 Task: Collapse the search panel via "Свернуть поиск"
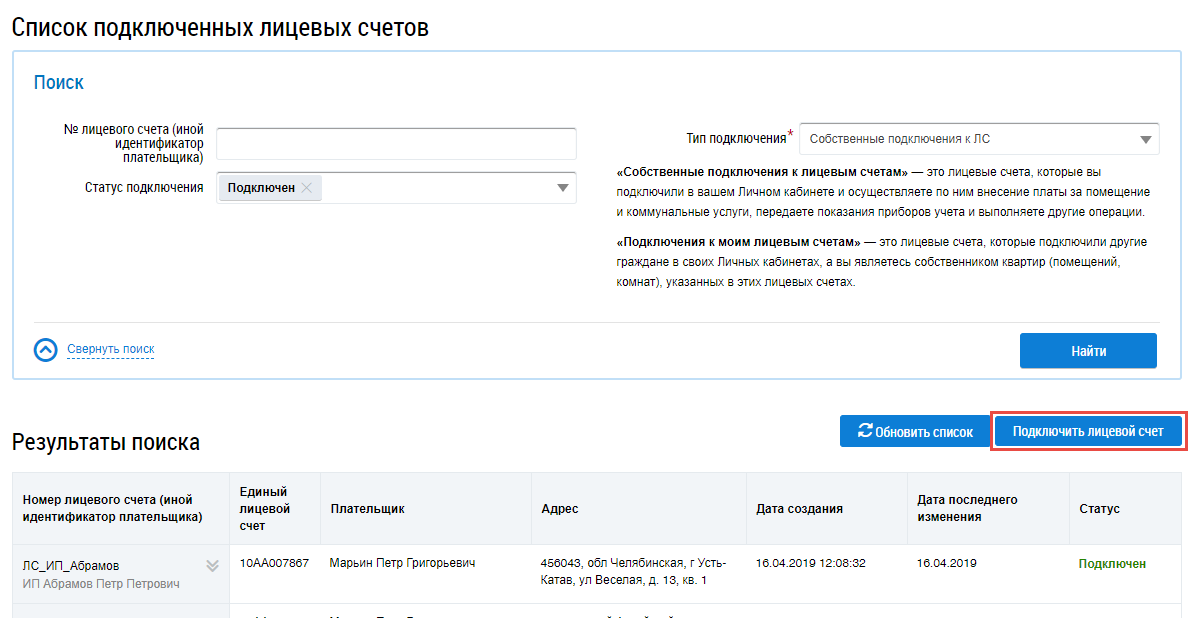click(110, 349)
